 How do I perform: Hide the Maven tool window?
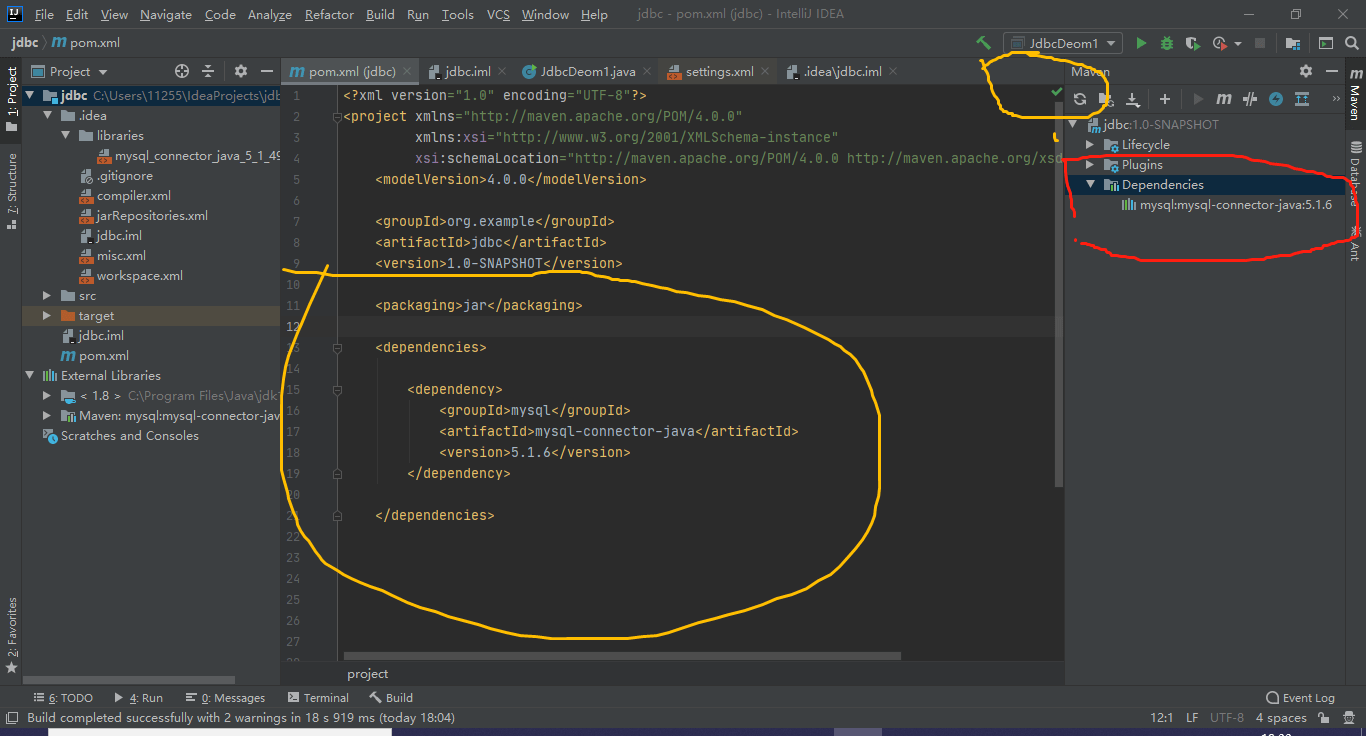(1331, 71)
